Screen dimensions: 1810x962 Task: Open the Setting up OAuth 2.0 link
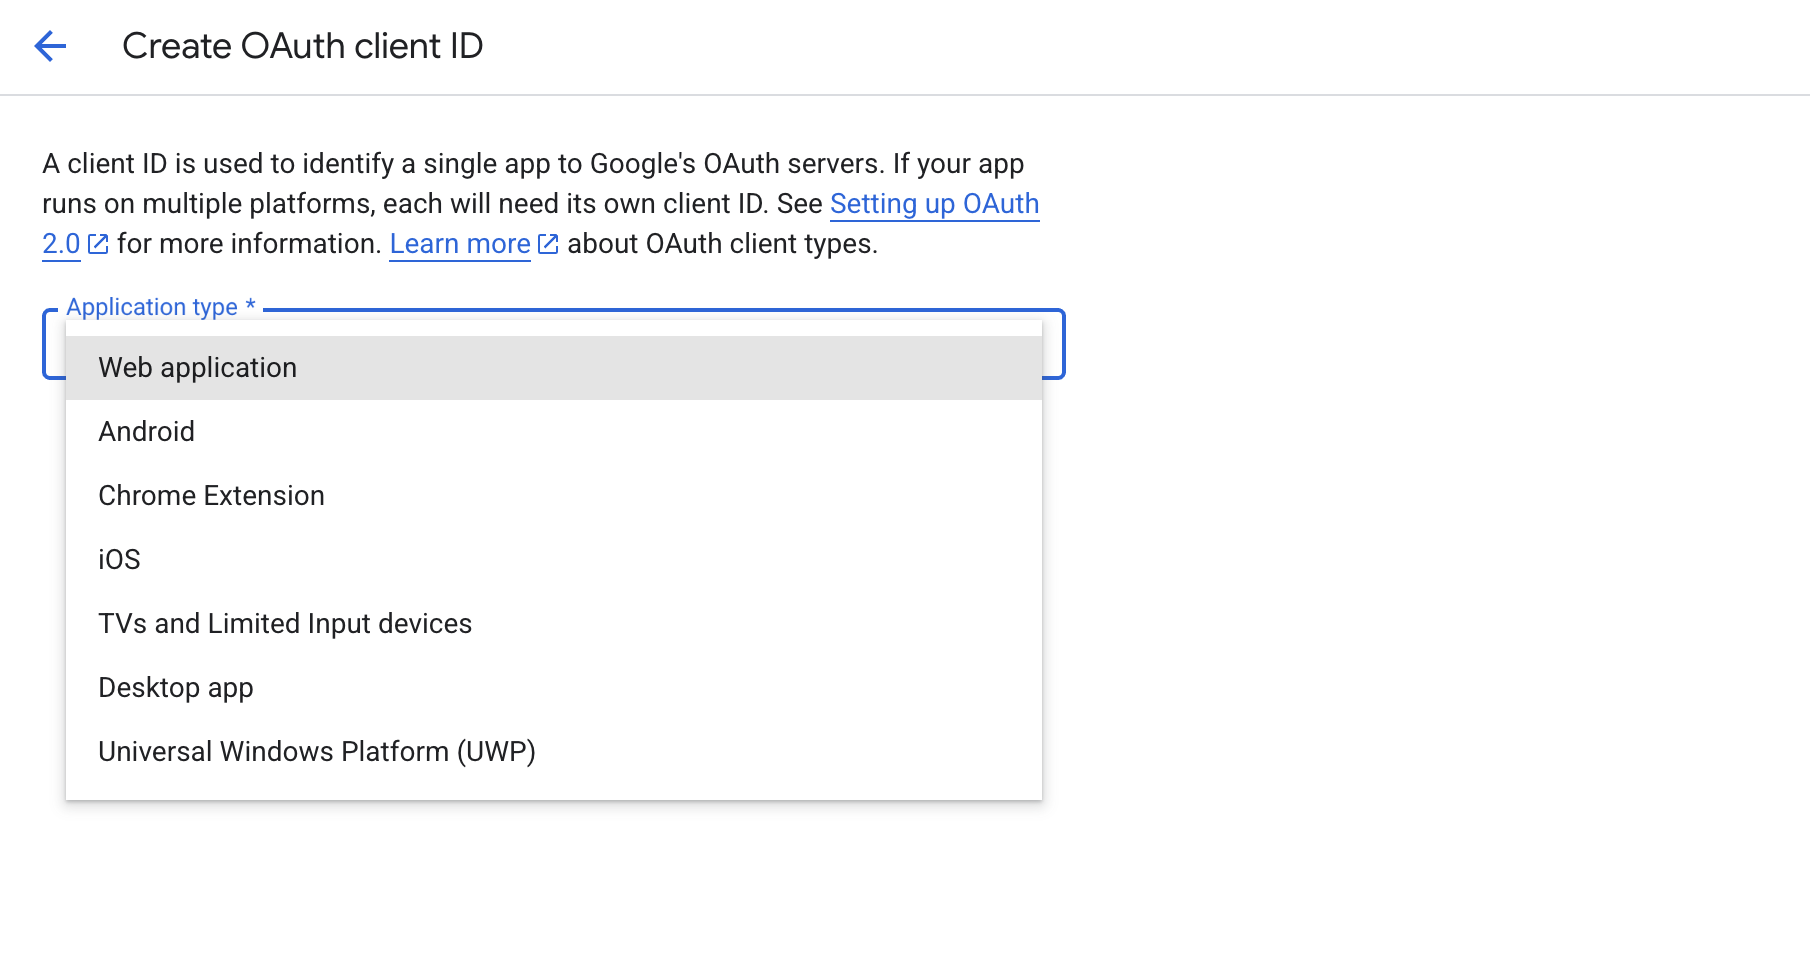pos(934,204)
